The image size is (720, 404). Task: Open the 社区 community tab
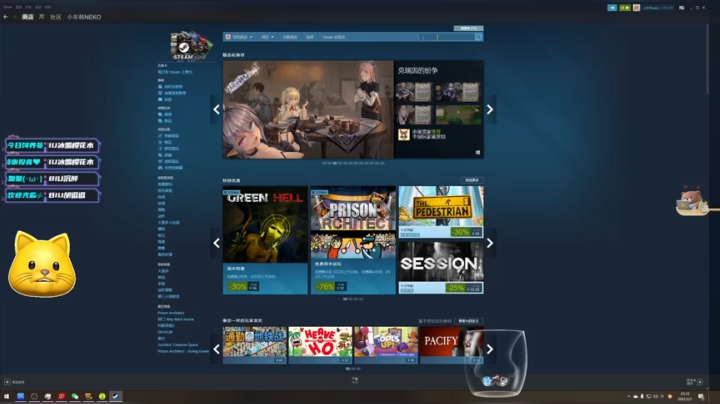coord(56,17)
